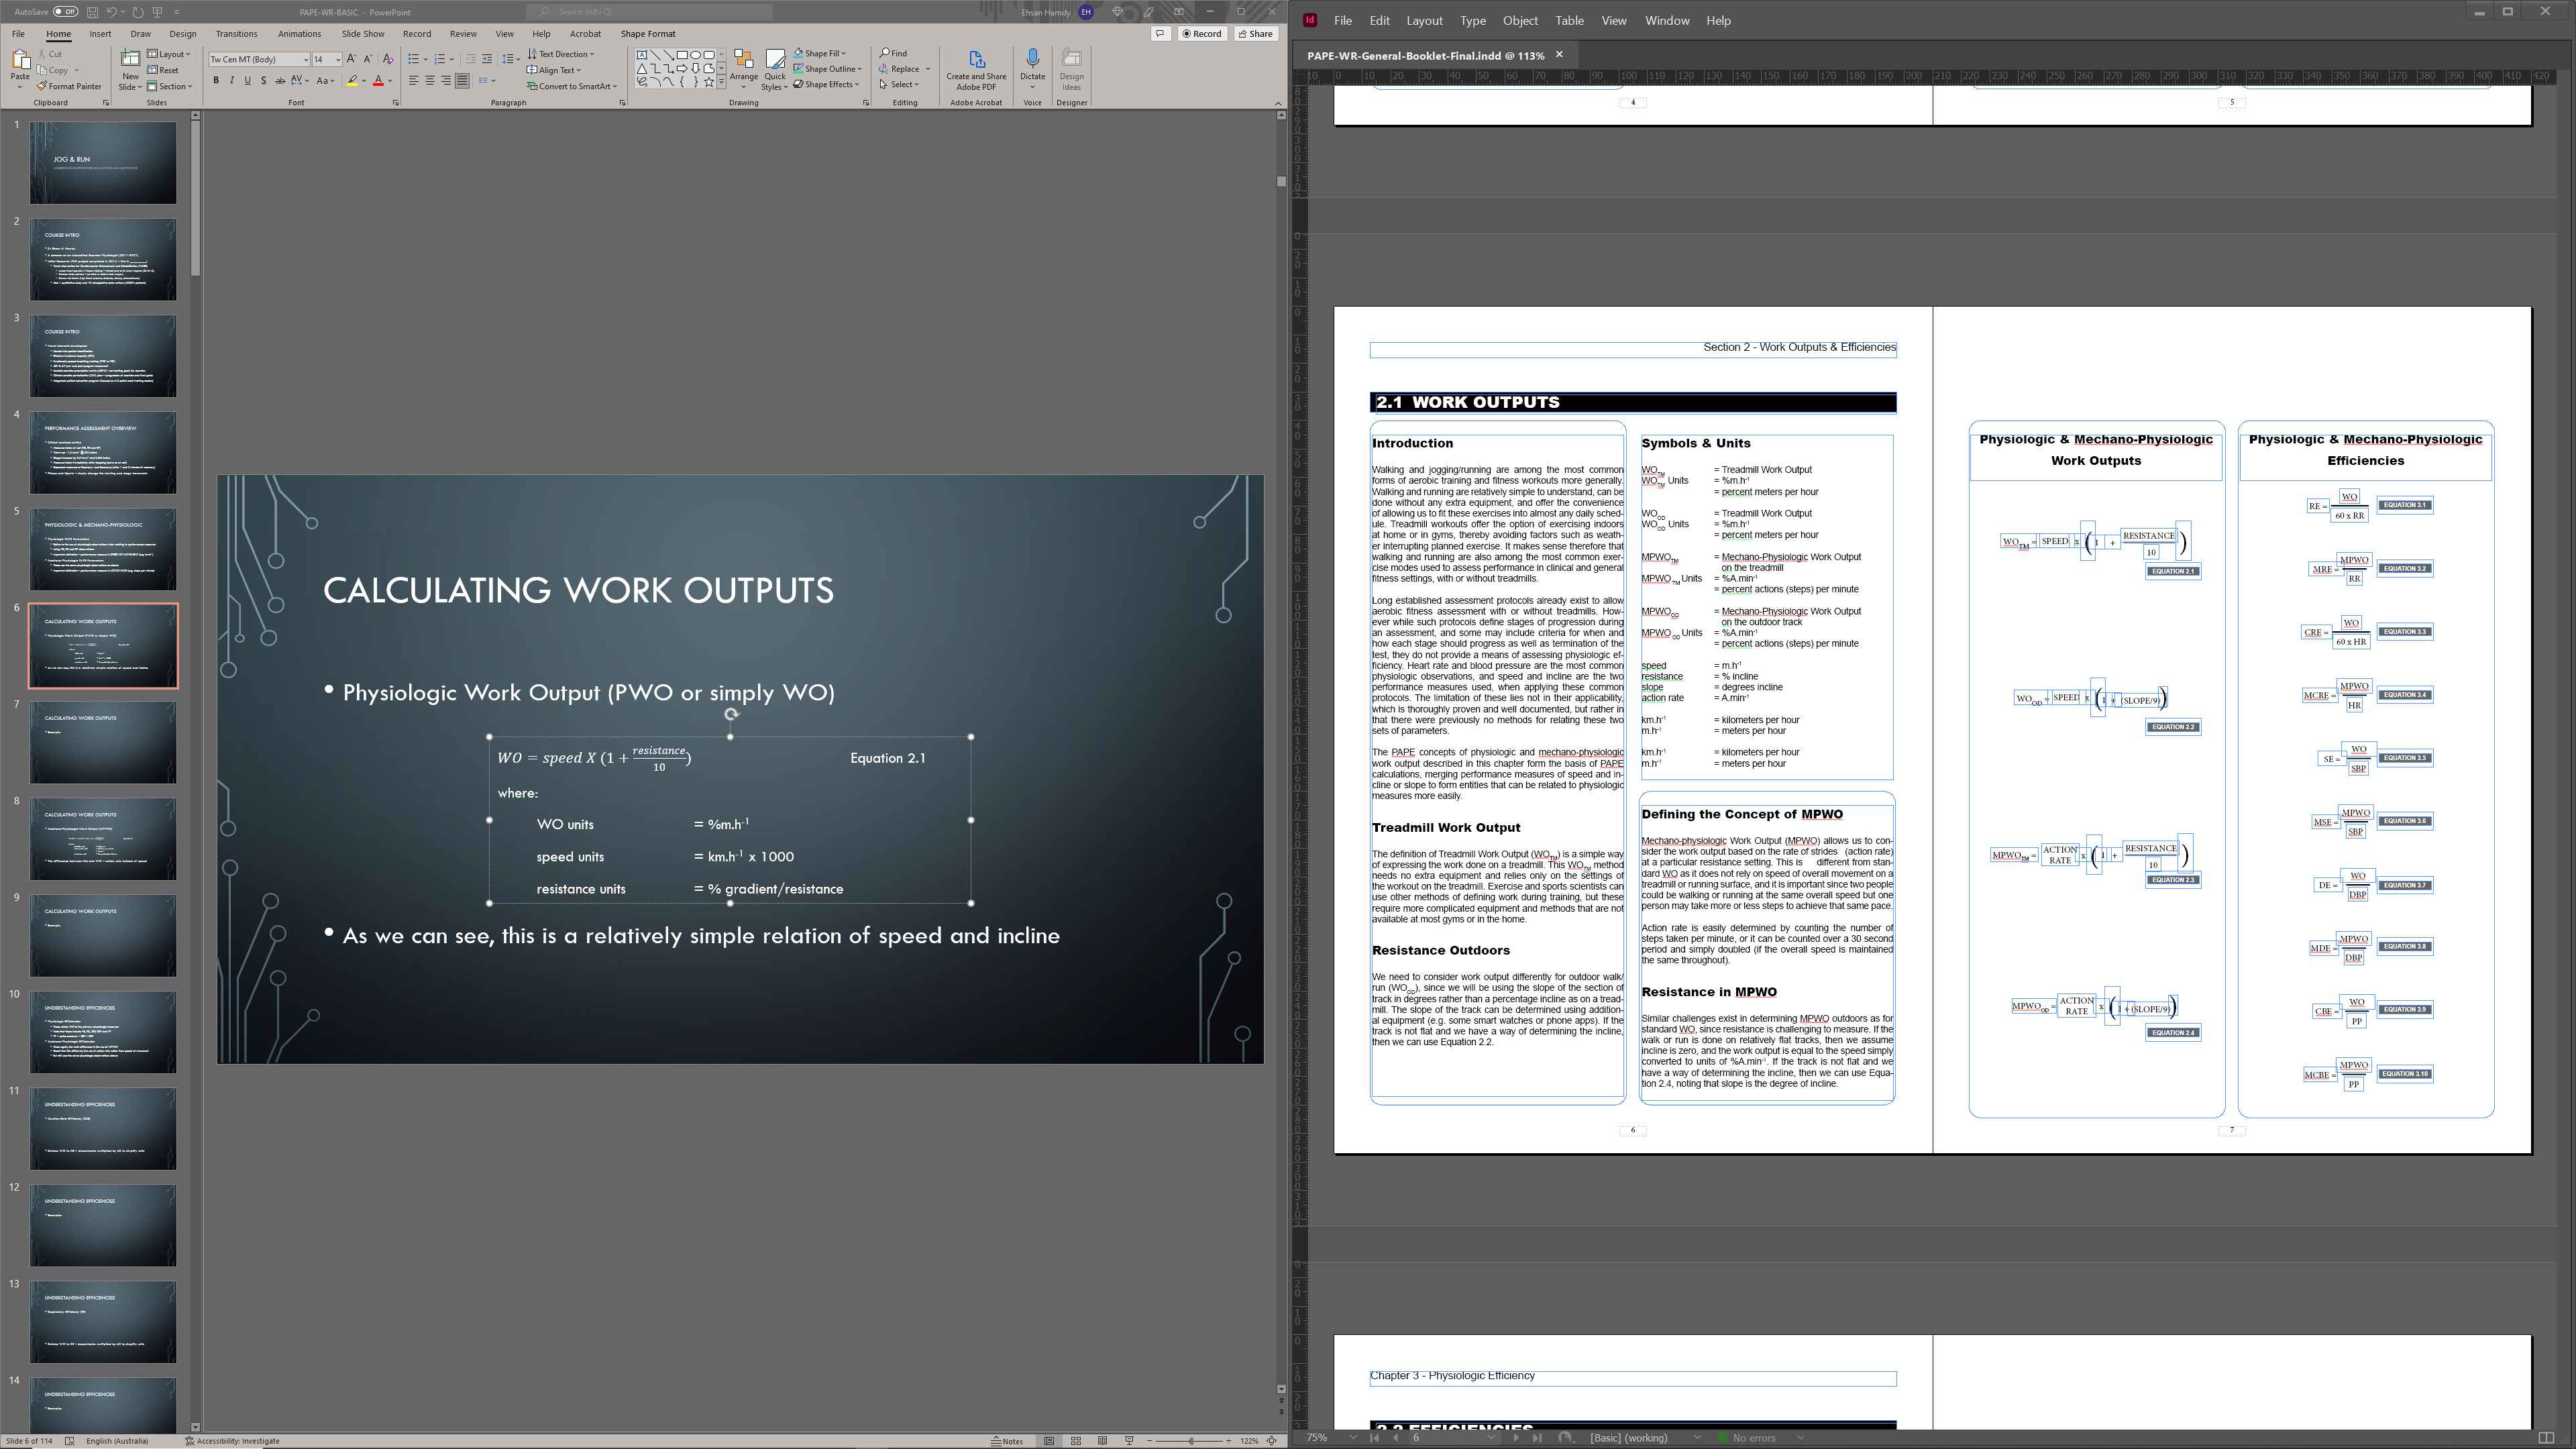Screen dimensions: 2576x1449
Task: Decrease font size with the small A icon
Action: [x=368, y=60]
